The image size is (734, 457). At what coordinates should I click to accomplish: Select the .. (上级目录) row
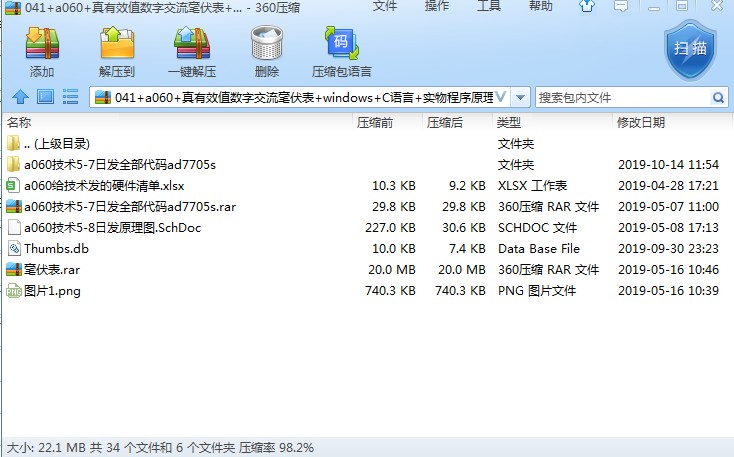click(367, 143)
